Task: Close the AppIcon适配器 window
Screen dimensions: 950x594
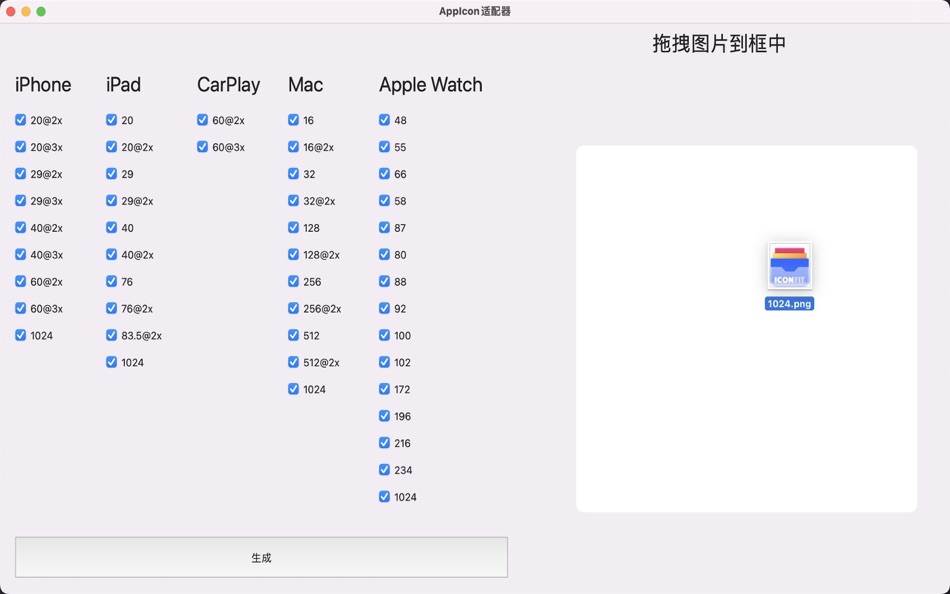Action: point(10,12)
